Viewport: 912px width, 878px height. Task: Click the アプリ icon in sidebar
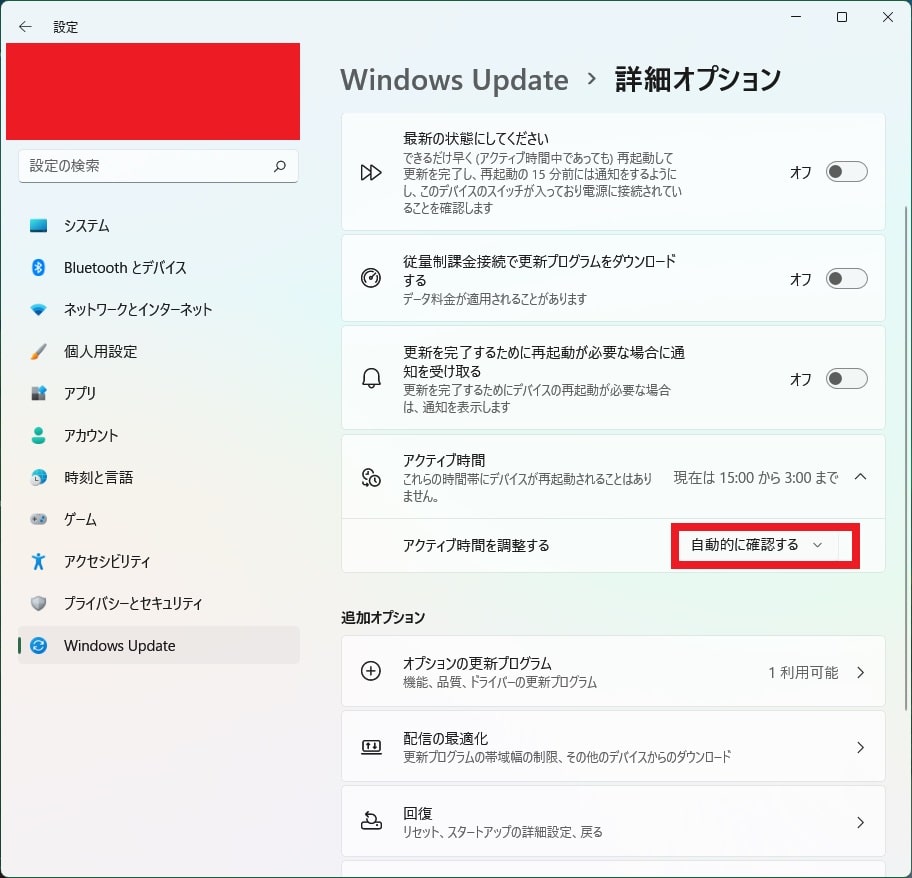pyautogui.click(x=38, y=394)
